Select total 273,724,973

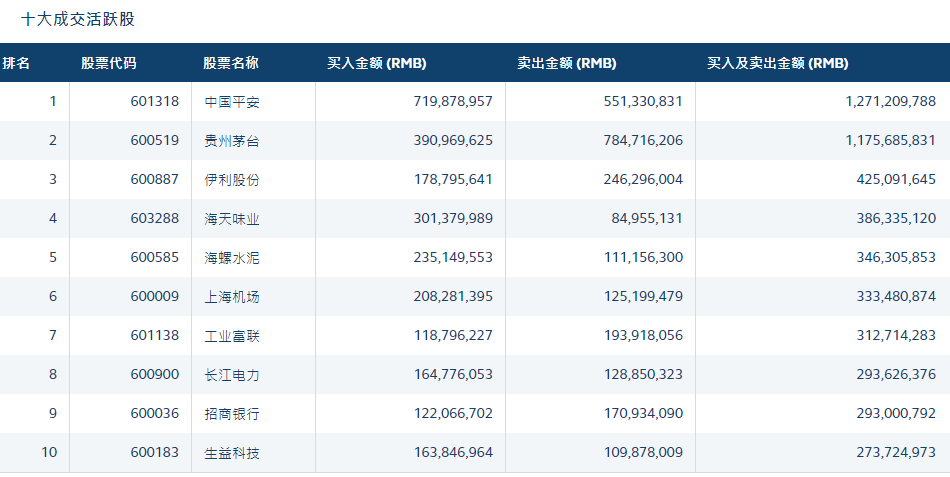click(x=896, y=452)
